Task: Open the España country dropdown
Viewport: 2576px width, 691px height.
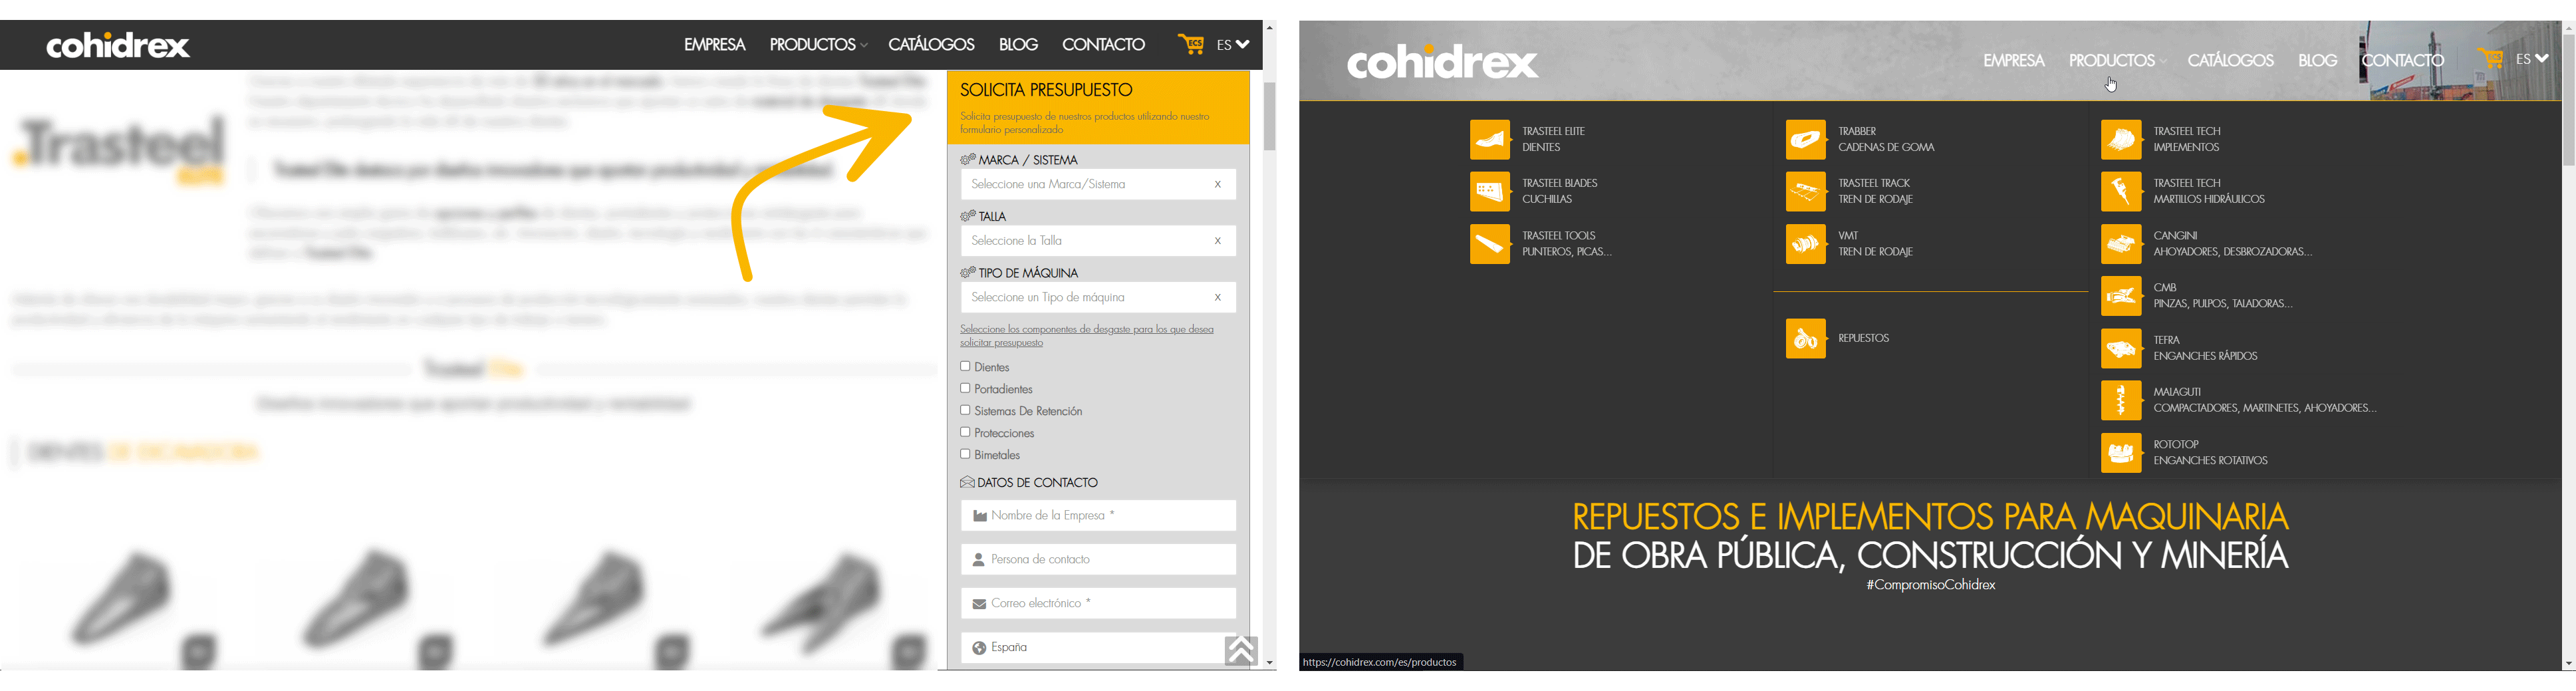Action: (x=1098, y=647)
